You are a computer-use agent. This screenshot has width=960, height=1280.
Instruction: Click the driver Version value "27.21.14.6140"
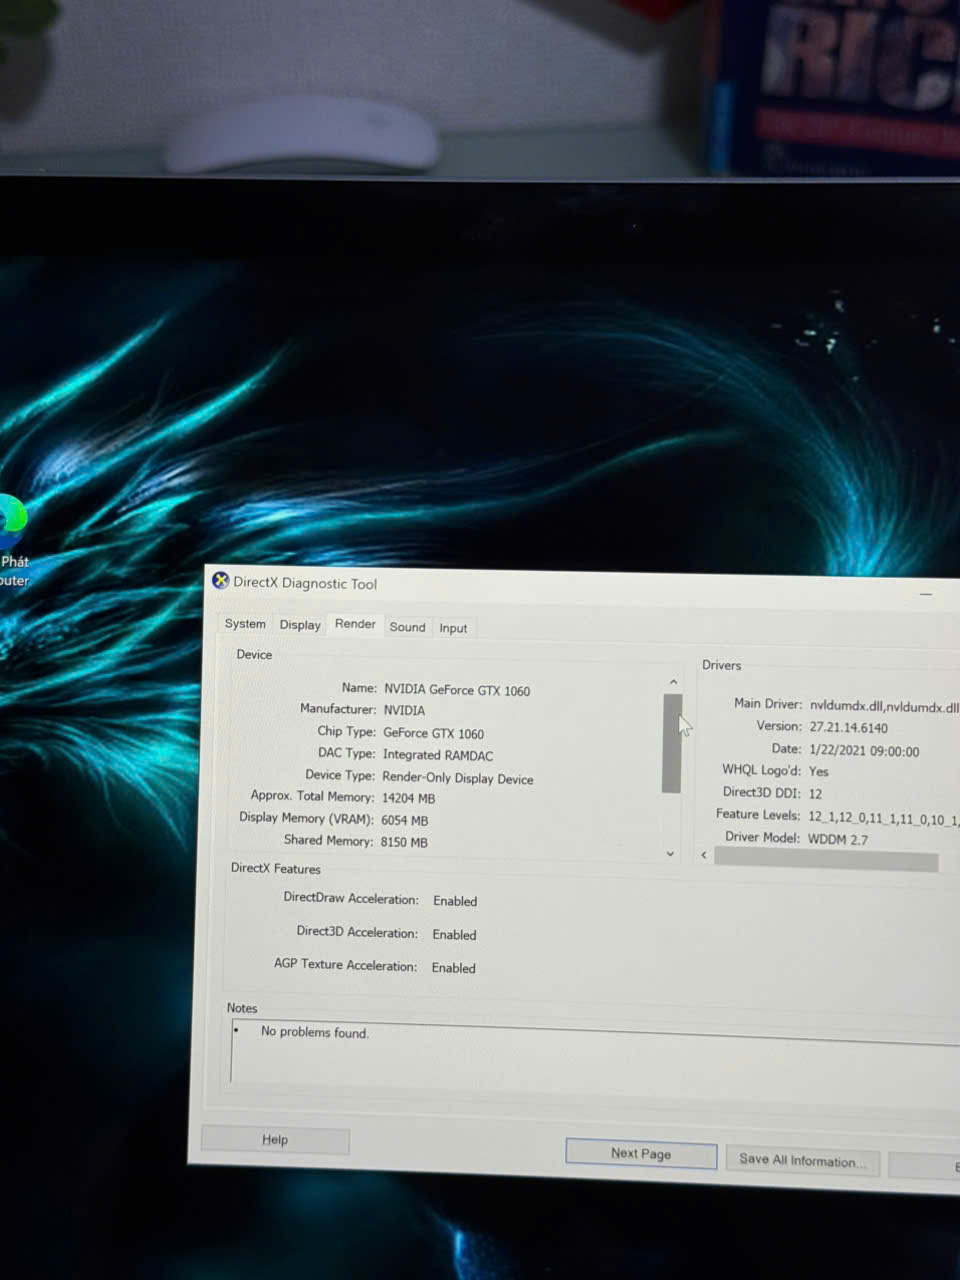849,728
